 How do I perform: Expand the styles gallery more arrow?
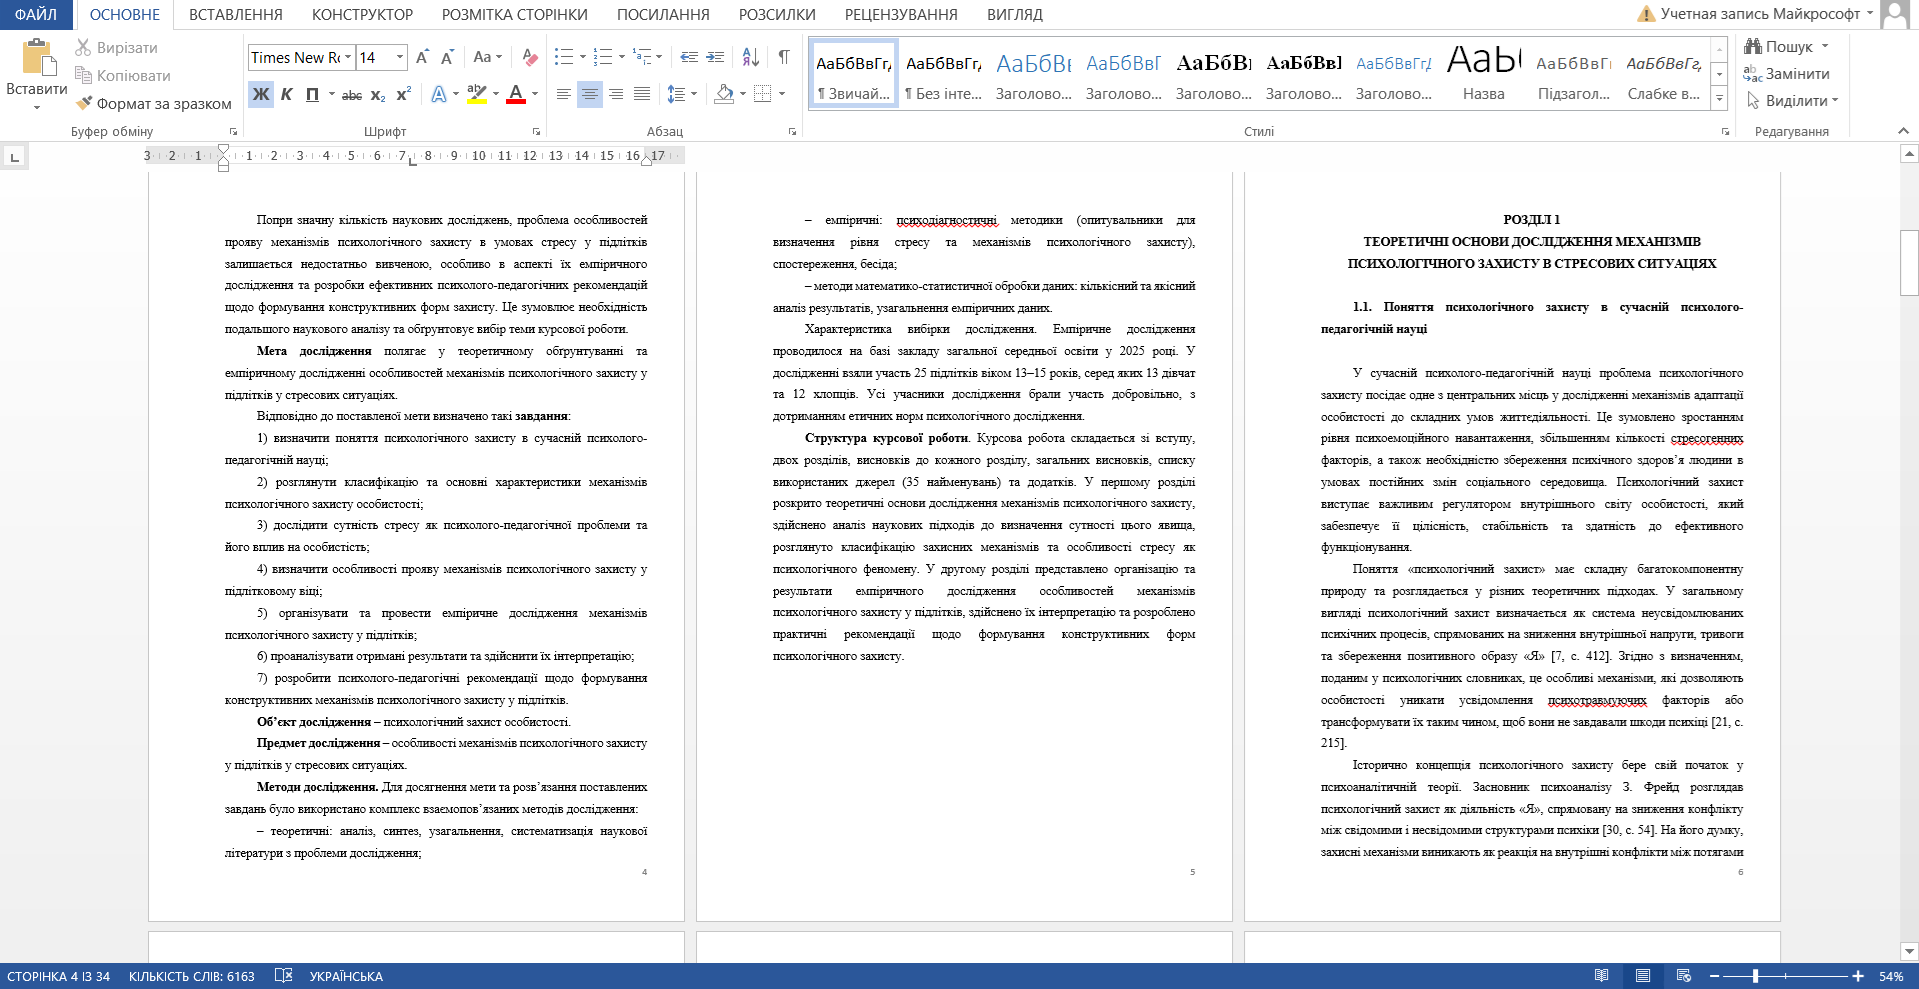click(x=1719, y=98)
